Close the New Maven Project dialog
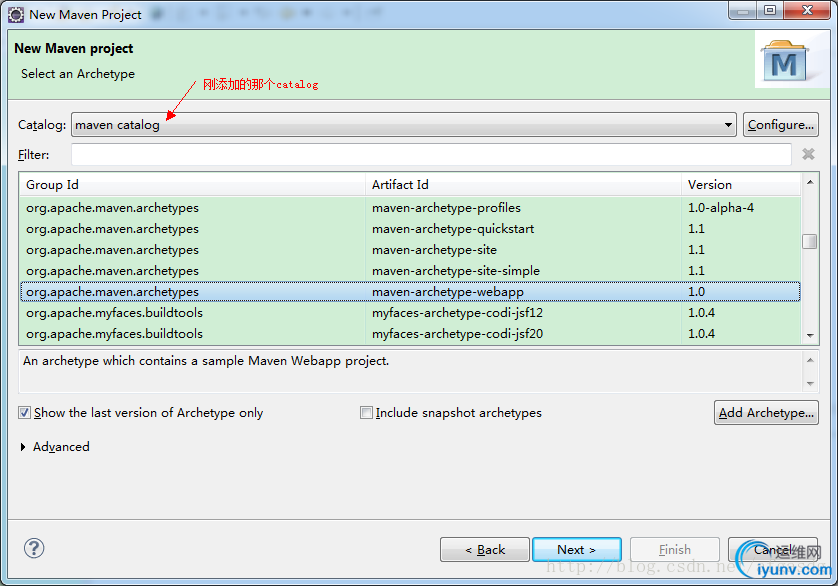This screenshot has width=838, height=586. (x=808, y=10)
